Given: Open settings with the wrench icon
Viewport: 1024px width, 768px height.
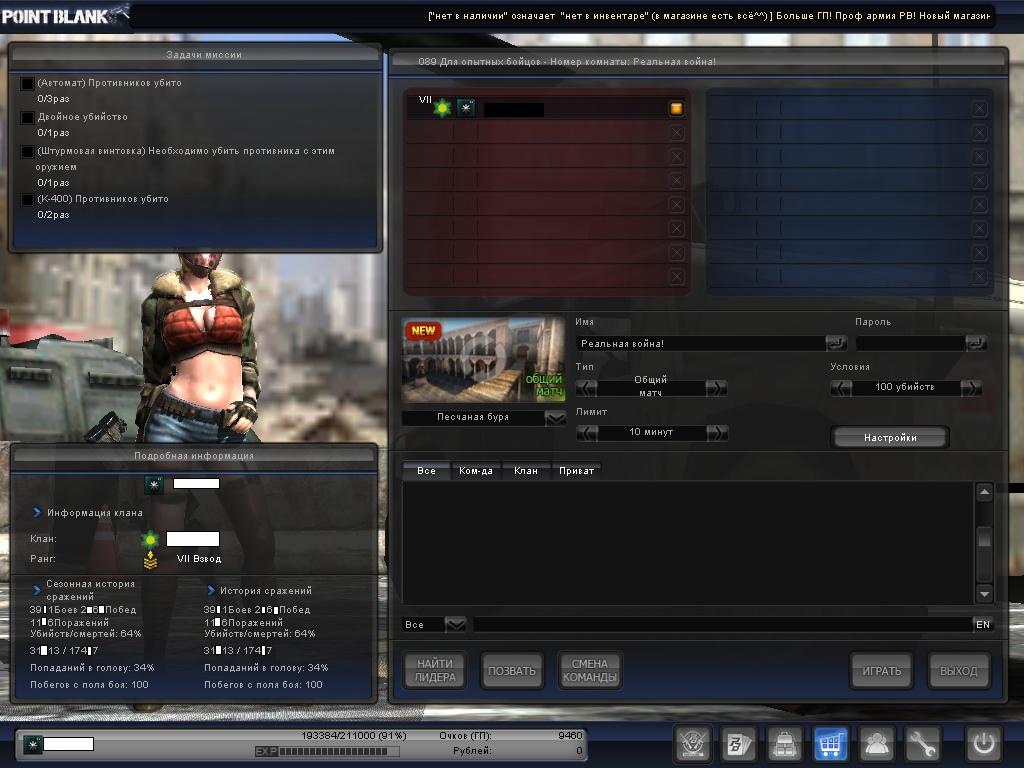Looking at the screenshot, I should coord(923,744).
